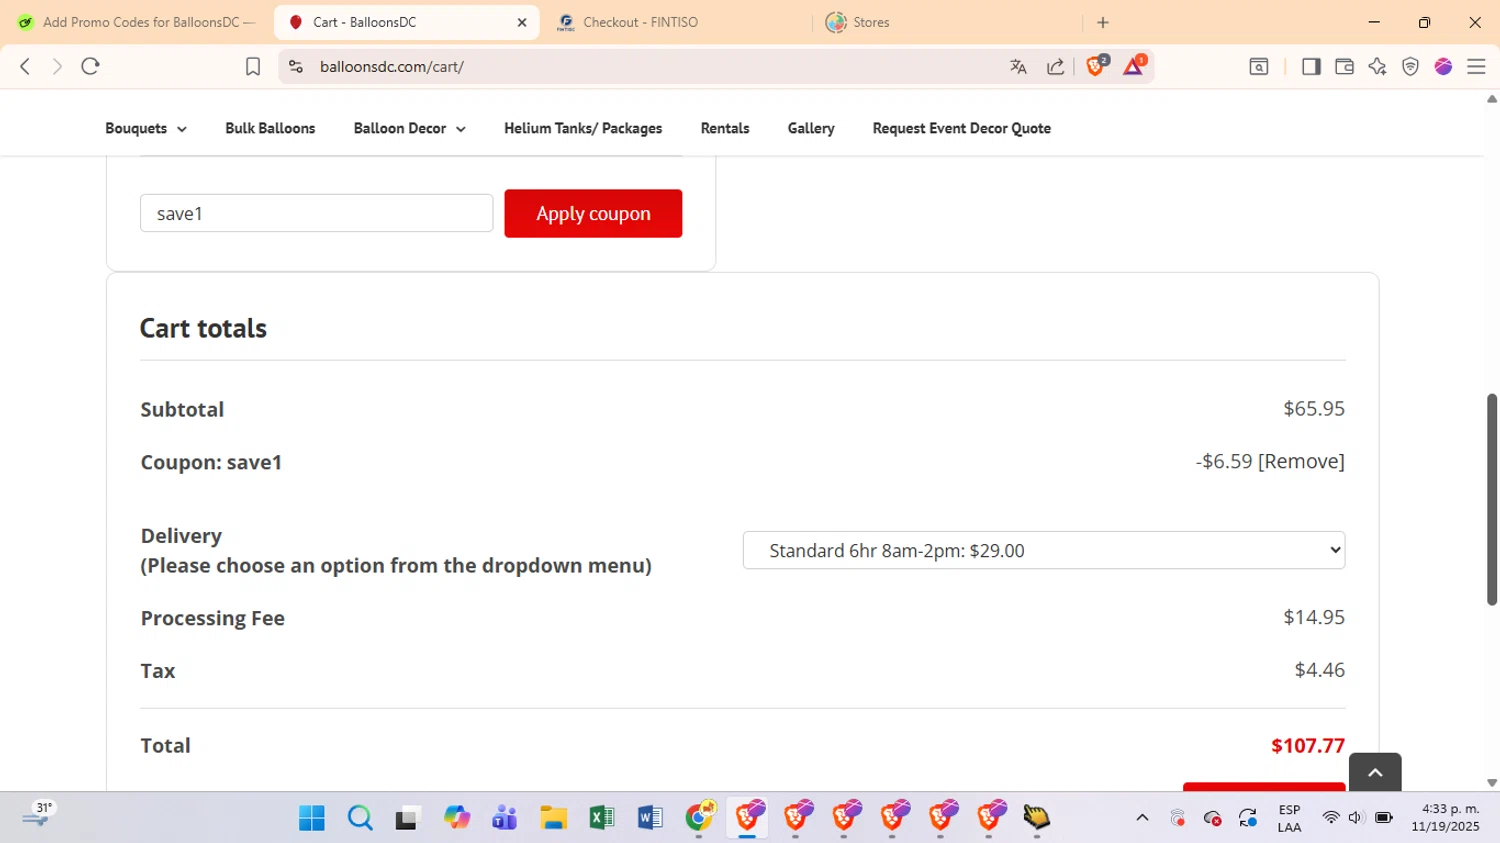Click the Cart totals heading
The image size is (1500, 843).
[203, 328]
